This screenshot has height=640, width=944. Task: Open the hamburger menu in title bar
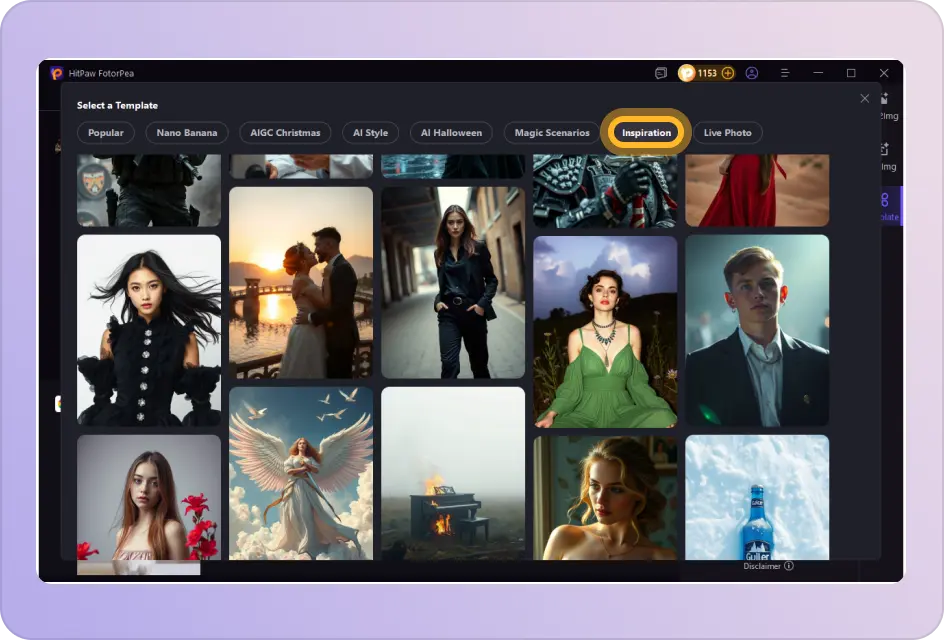785,73
